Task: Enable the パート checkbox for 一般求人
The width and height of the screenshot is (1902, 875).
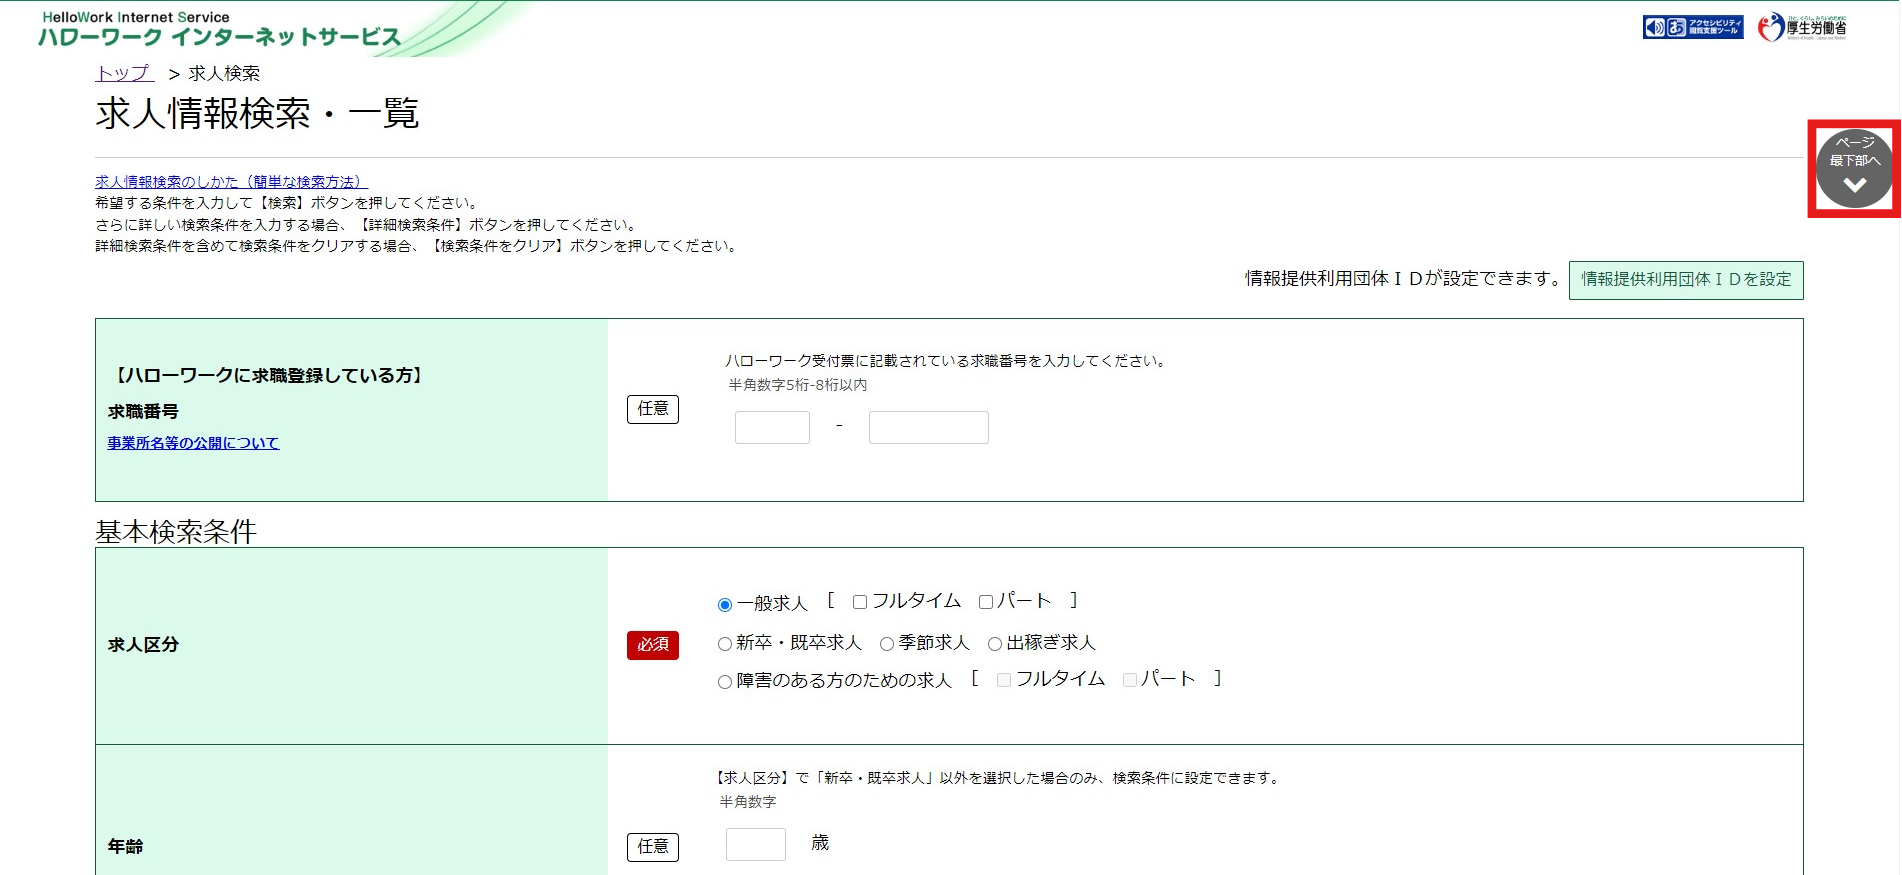Action: pyautogui.click(x=986, y=602)
